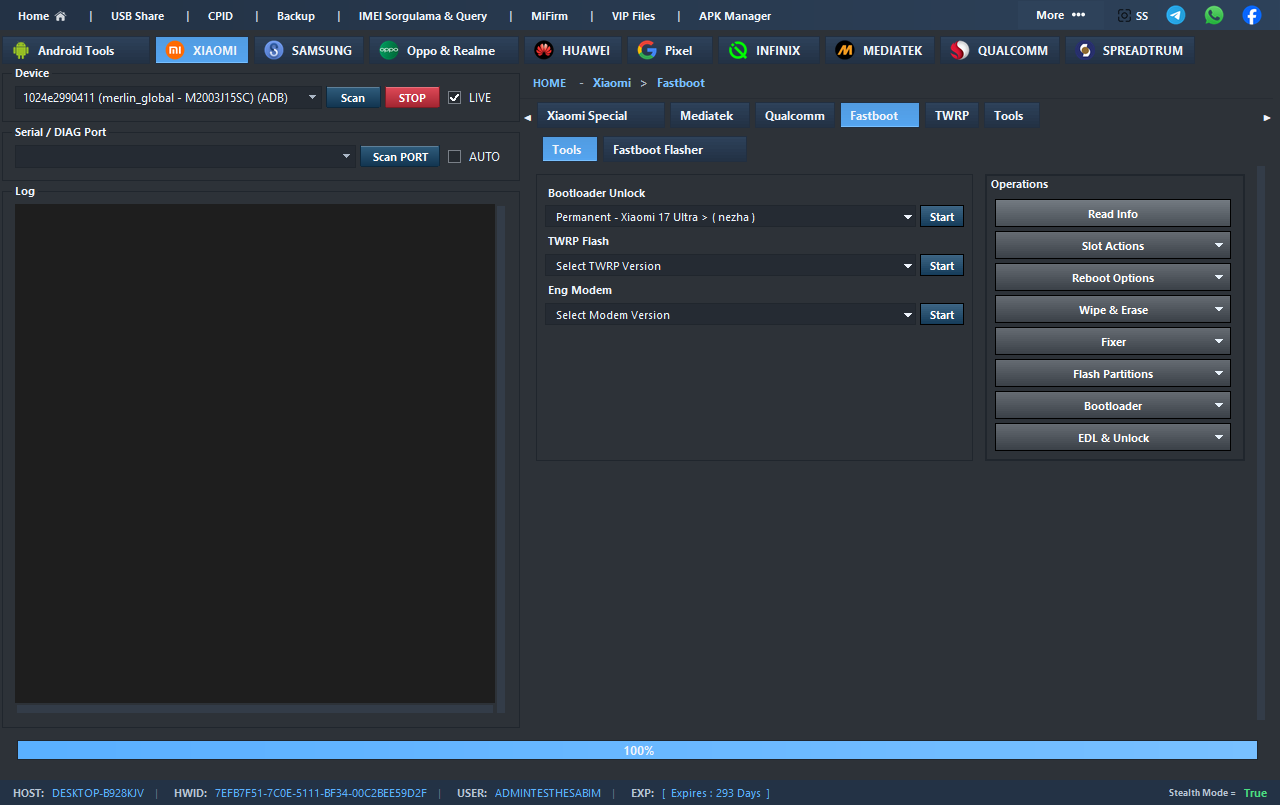This screenshot has width=1280, height=805.
Task: Open the Select TWRP Version dropdown
Action: [x=908, y=266]
